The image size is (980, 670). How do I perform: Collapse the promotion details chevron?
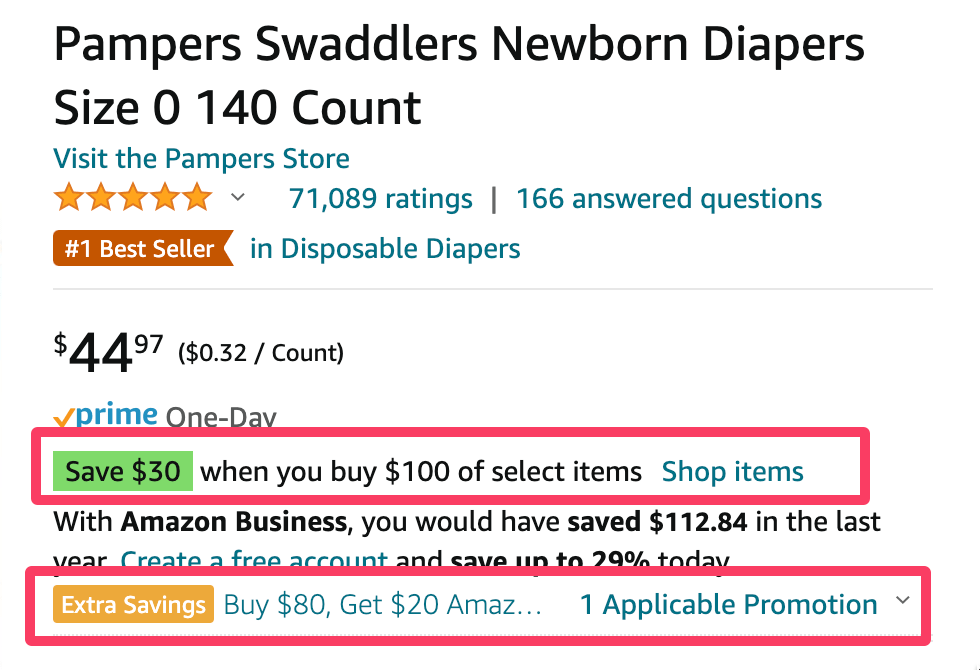(x=903, y=600)
